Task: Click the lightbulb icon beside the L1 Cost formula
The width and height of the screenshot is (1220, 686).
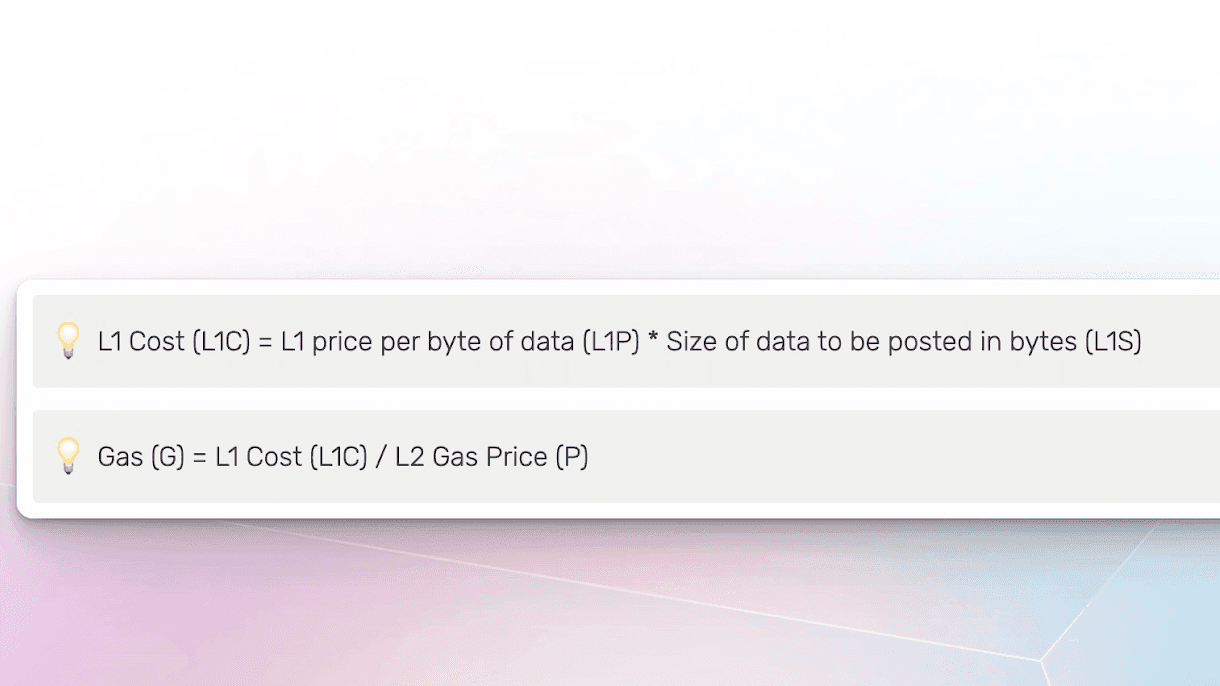Action: click(x=68, y=340)
